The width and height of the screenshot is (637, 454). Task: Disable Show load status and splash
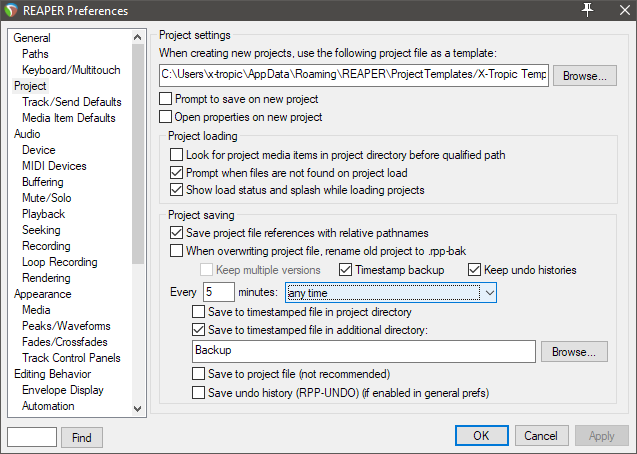coord(176,190)
